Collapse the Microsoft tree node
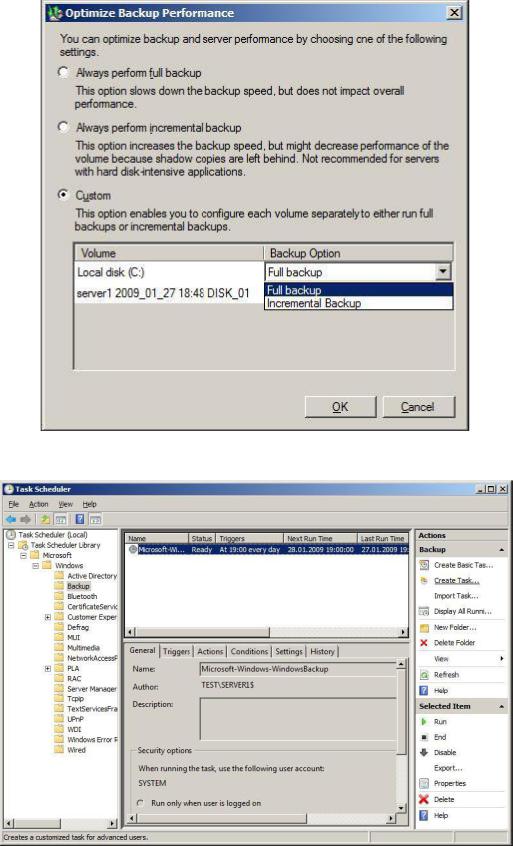 (23, 555)
